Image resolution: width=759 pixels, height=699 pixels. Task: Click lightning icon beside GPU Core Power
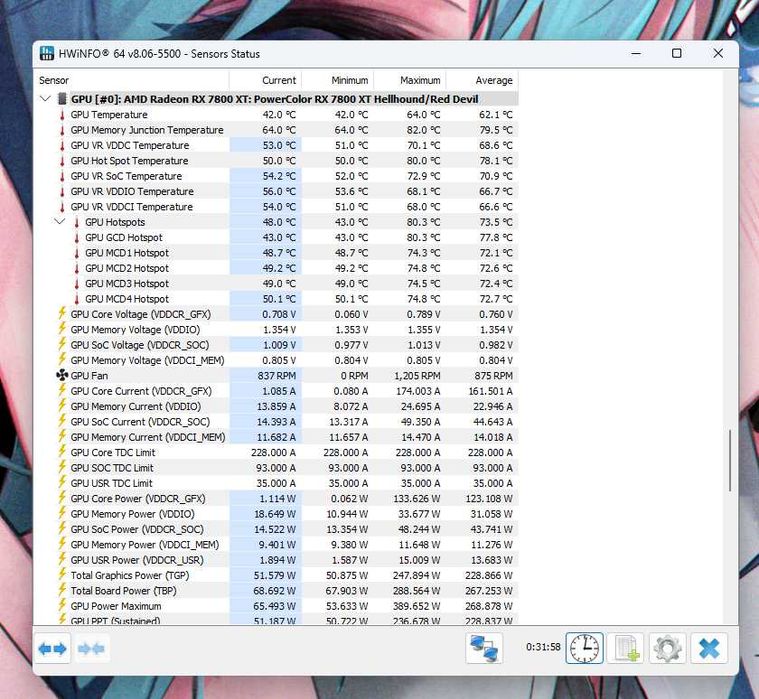click(x=62, y=498)
